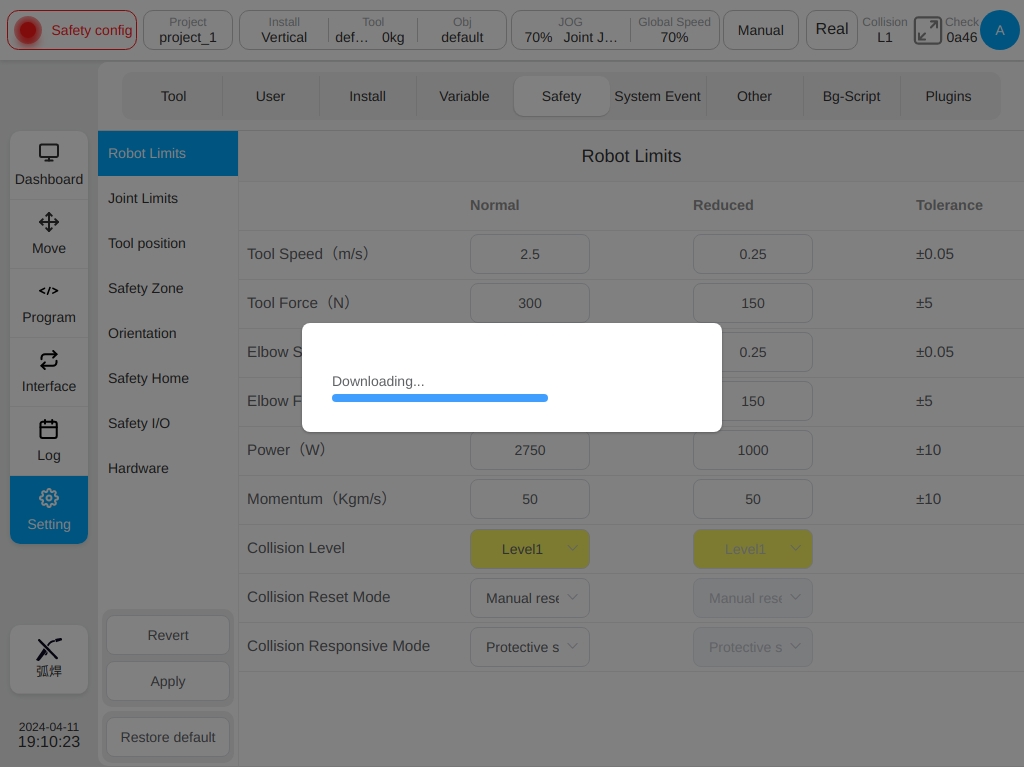Image resolution: width=1024 pixels, height=767 pixels.
Task: Click the Setting gear icon
Action: 48,498
